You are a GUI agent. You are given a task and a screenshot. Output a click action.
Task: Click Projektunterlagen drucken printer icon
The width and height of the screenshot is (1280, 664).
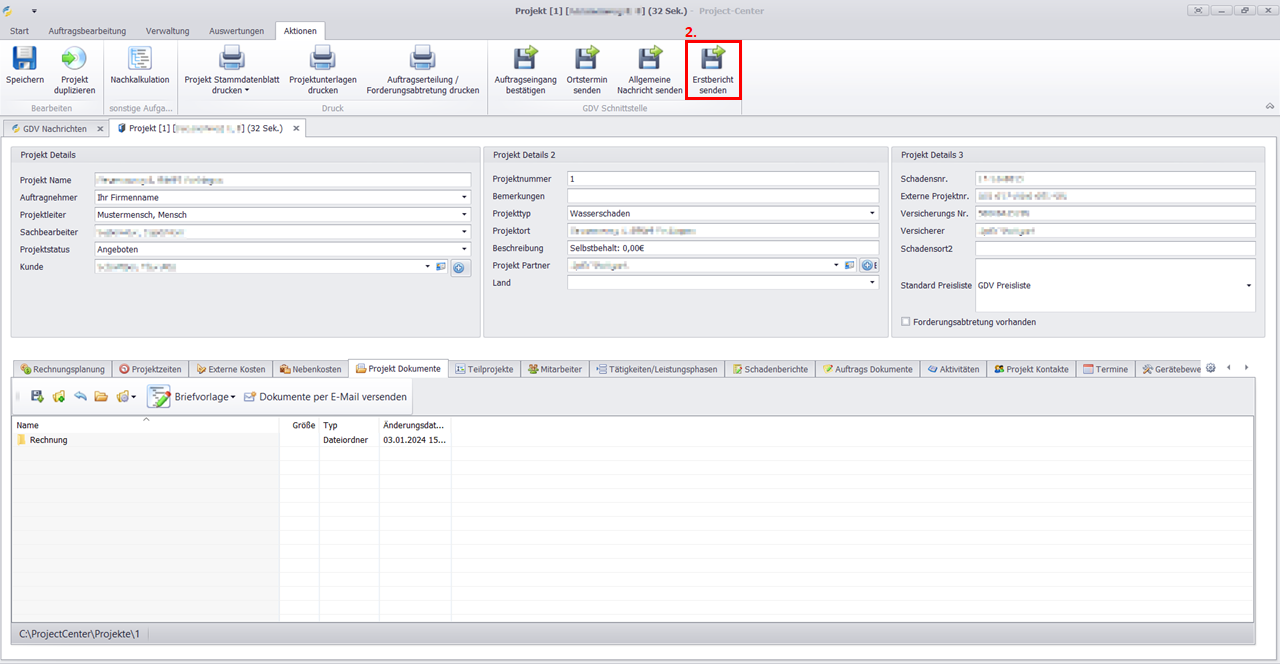click(322, 60)
